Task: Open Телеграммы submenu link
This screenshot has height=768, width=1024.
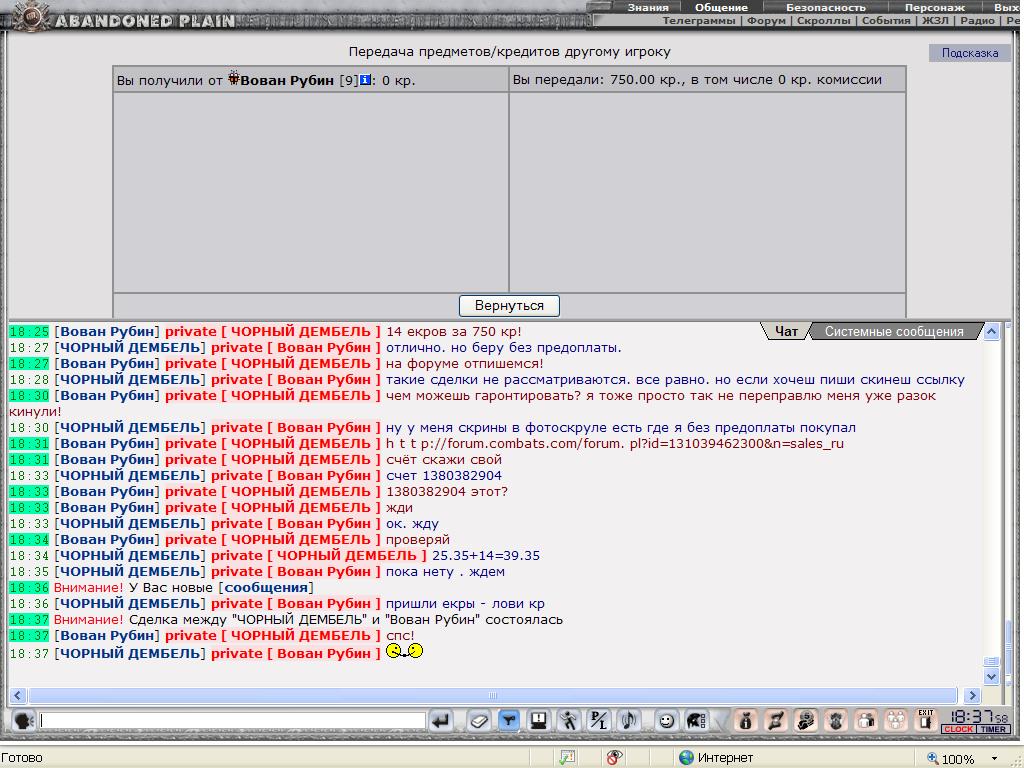Action: point(698,21)
